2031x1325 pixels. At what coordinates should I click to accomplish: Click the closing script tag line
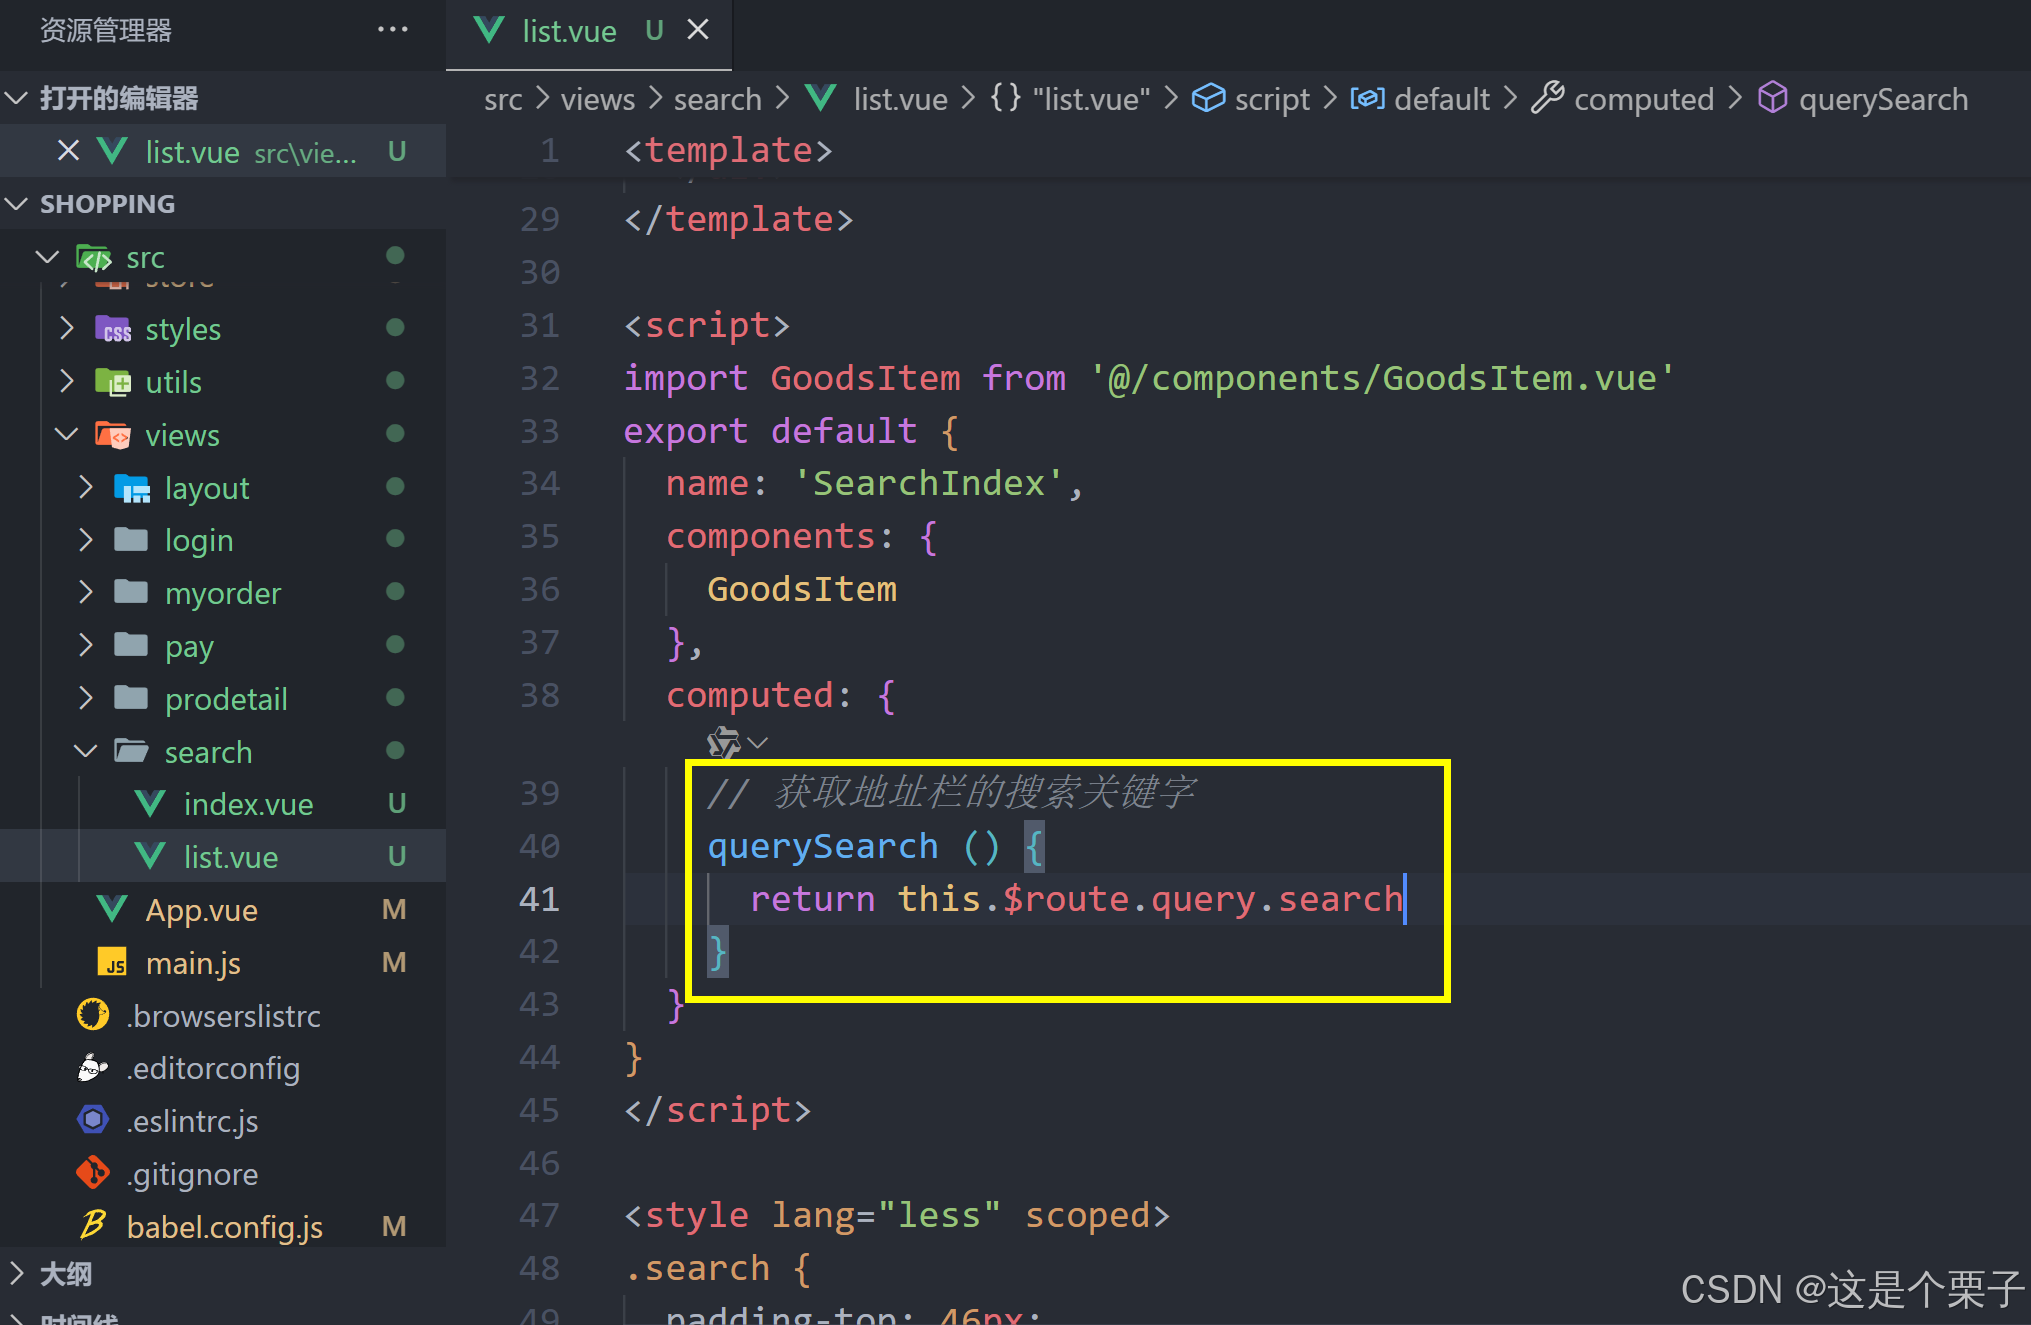point(717,1110)
